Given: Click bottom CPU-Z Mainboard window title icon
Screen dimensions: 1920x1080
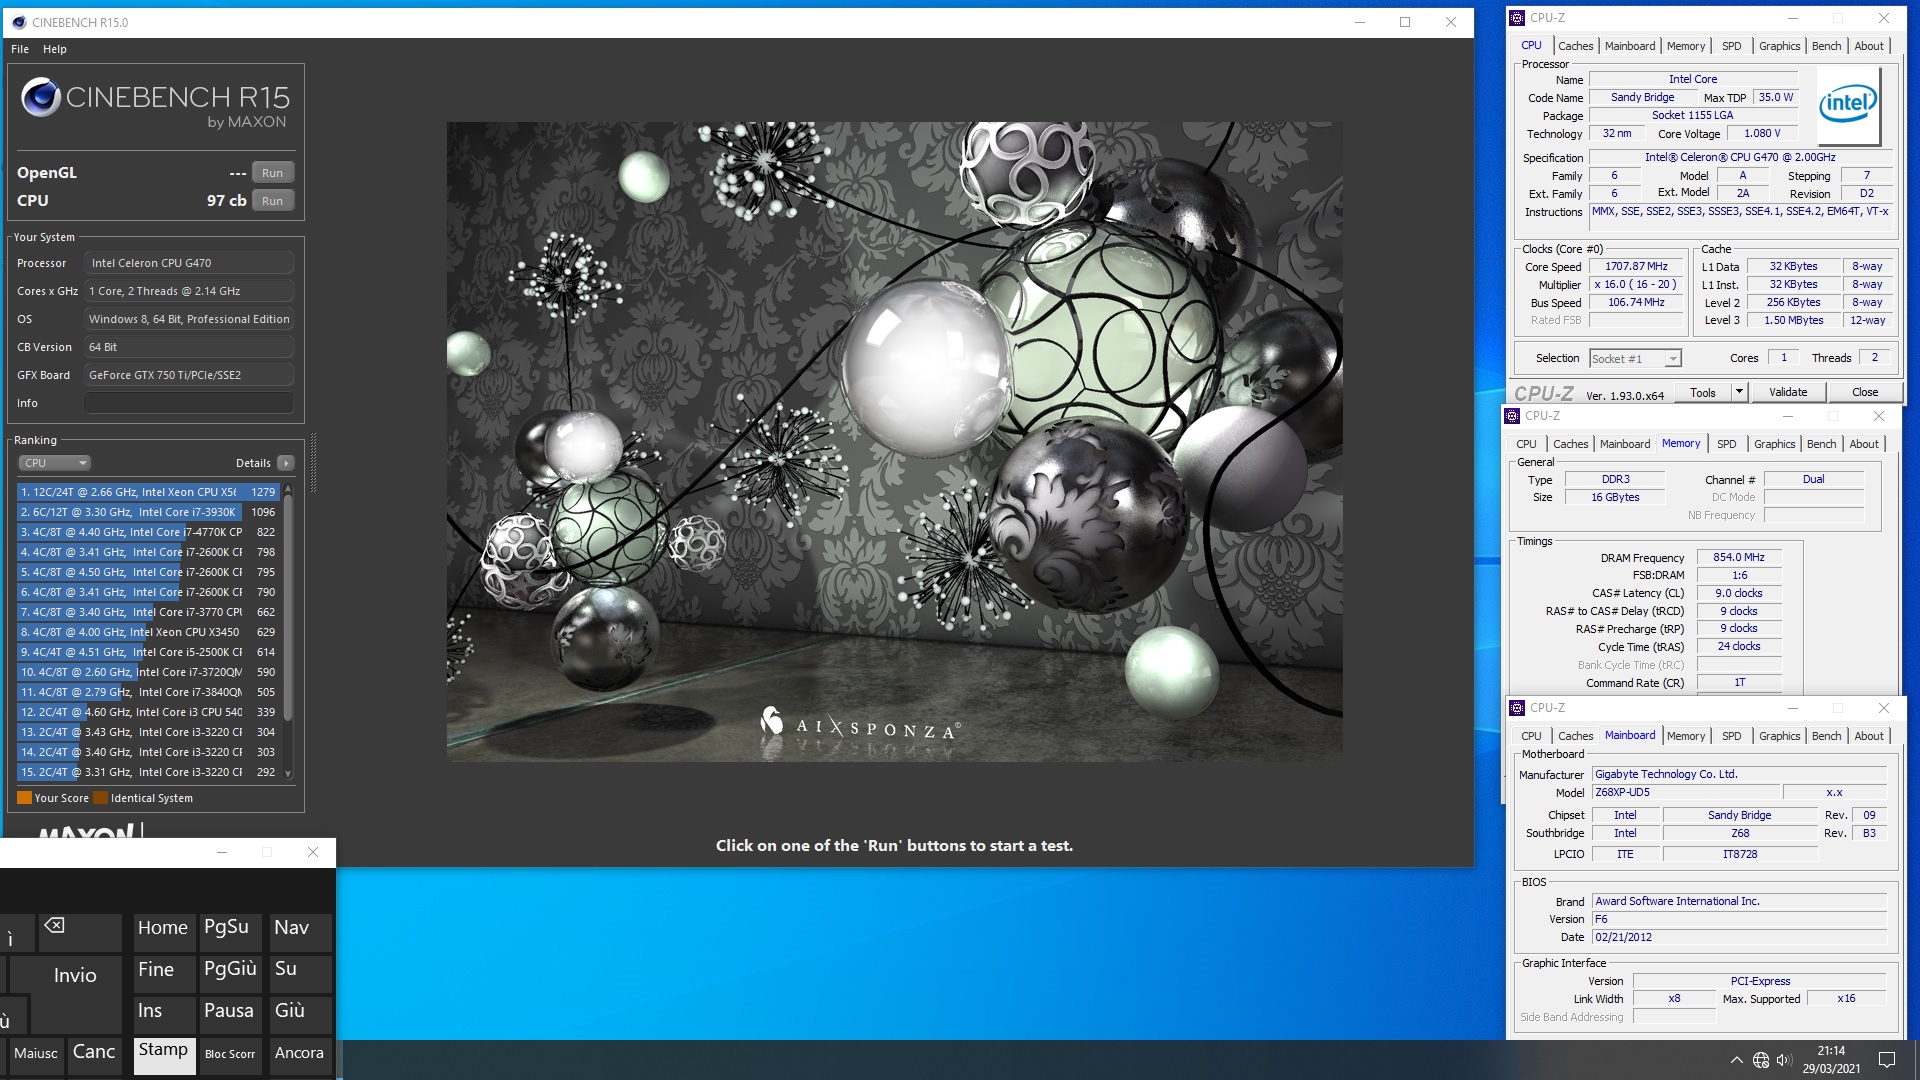Looking at the screenshot, I should coord(1517,708).
